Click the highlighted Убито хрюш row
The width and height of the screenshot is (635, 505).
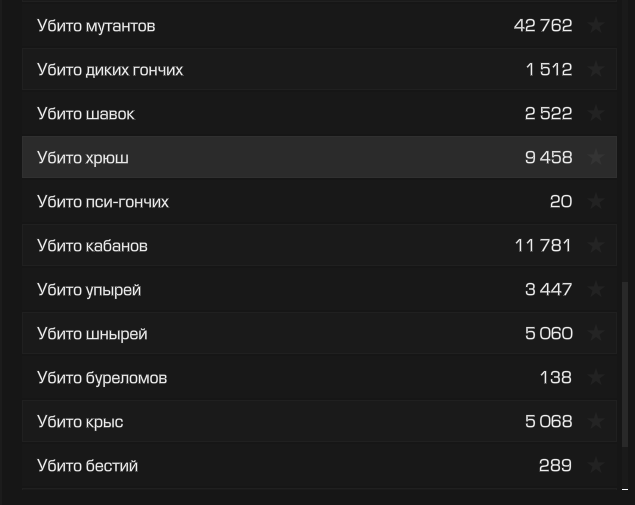[x=320, y=157]
